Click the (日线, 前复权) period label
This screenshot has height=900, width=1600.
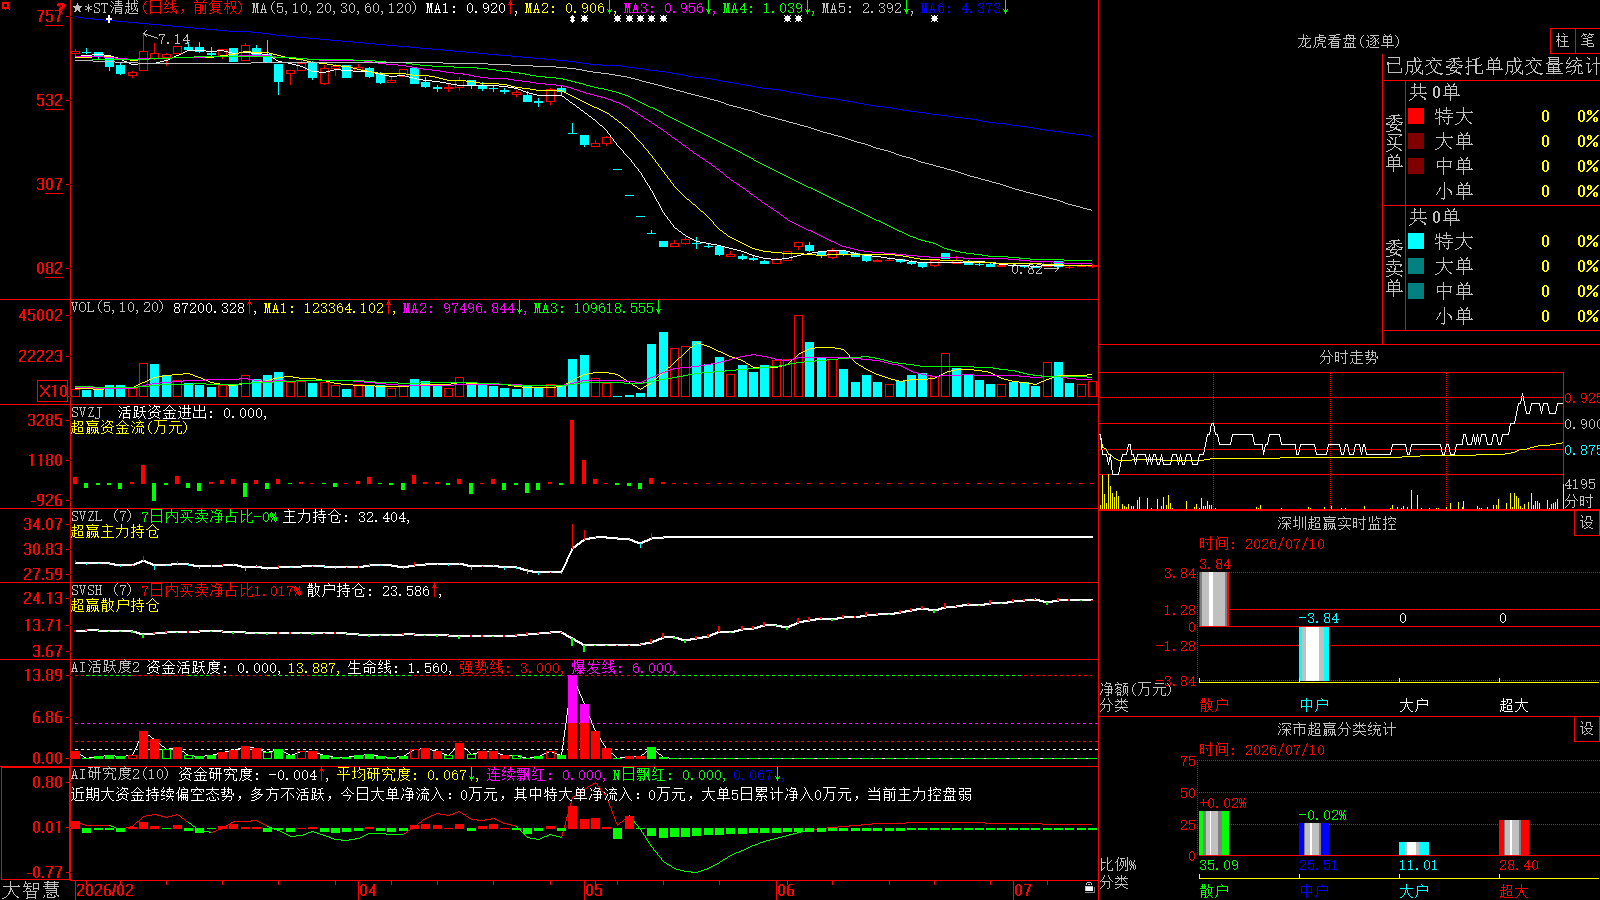[192, 8]
